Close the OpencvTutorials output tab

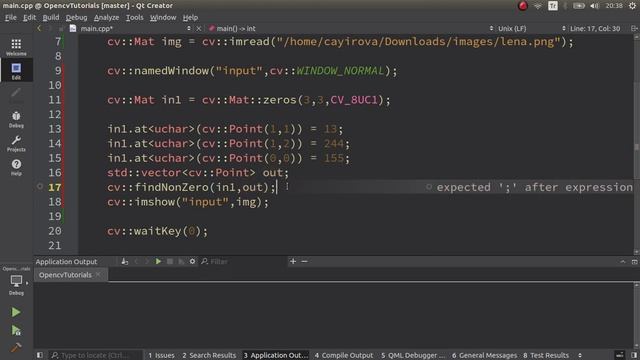click(x=98, y=275)
